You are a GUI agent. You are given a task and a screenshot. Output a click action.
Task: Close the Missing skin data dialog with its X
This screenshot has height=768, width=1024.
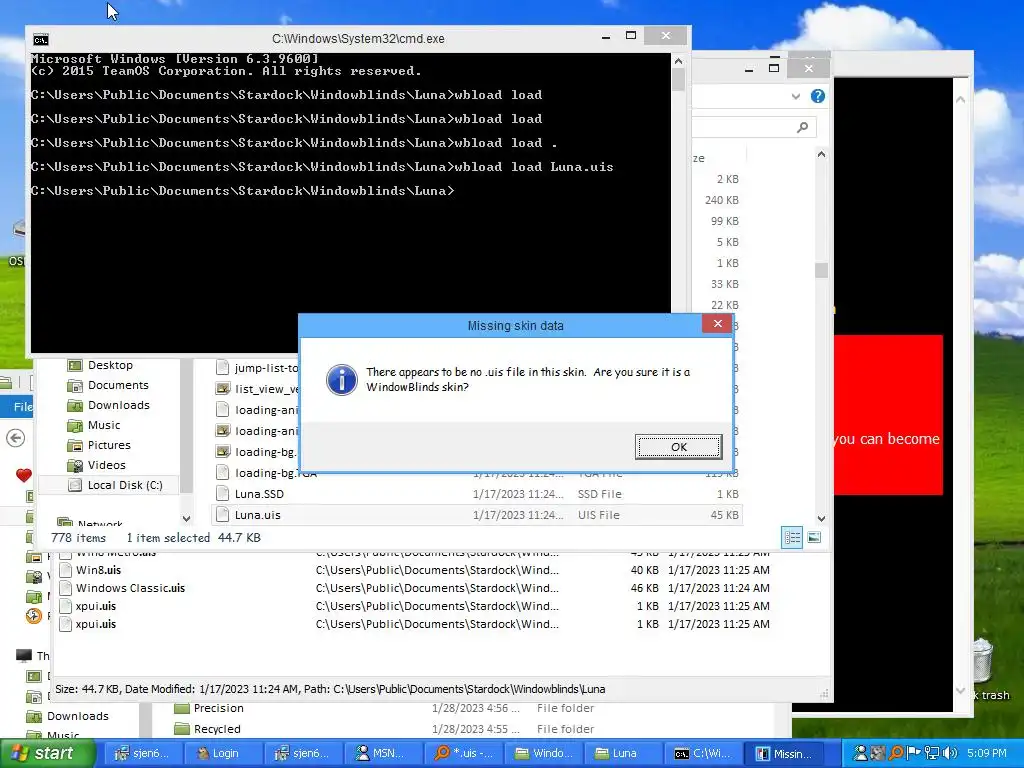click(717, 324)
